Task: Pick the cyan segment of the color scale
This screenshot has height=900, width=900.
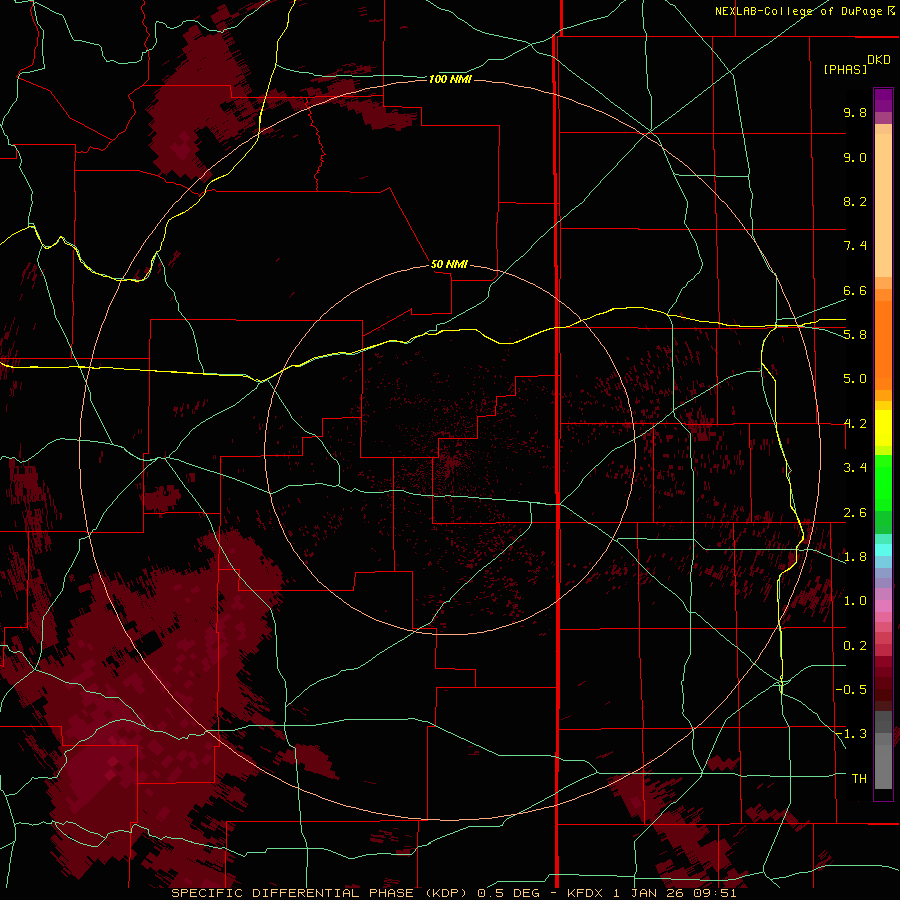Action: click(883, 549)
